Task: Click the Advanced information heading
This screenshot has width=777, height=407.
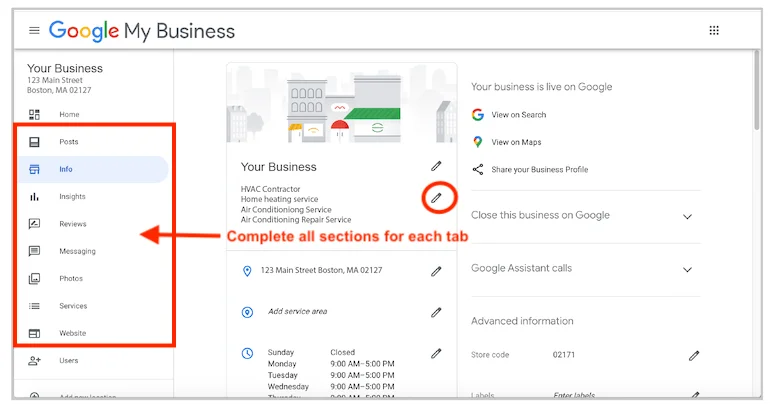Action: (522, 321)
